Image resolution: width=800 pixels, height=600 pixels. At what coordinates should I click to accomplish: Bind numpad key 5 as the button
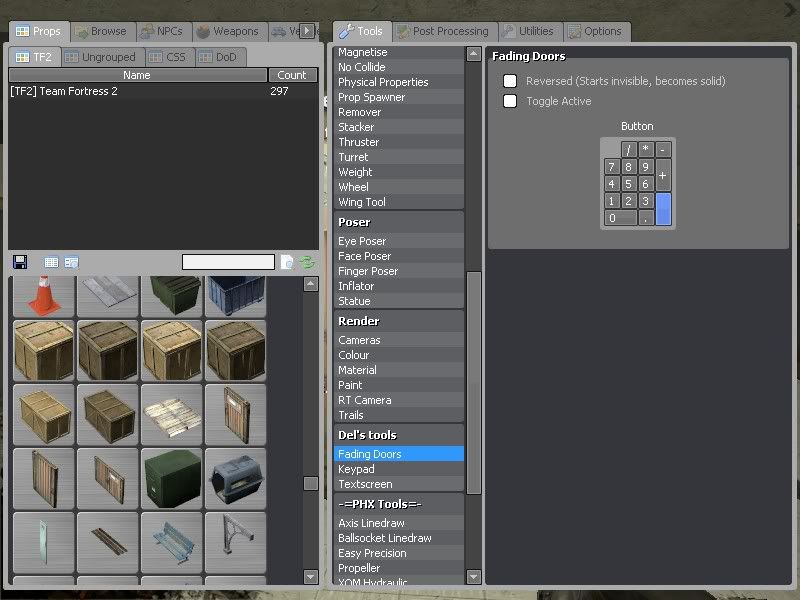(629, 184)
